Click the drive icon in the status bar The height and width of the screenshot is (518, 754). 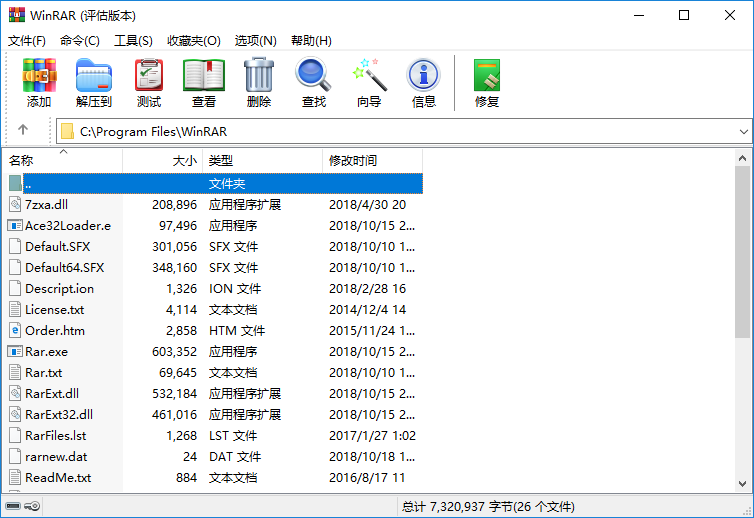13,506
